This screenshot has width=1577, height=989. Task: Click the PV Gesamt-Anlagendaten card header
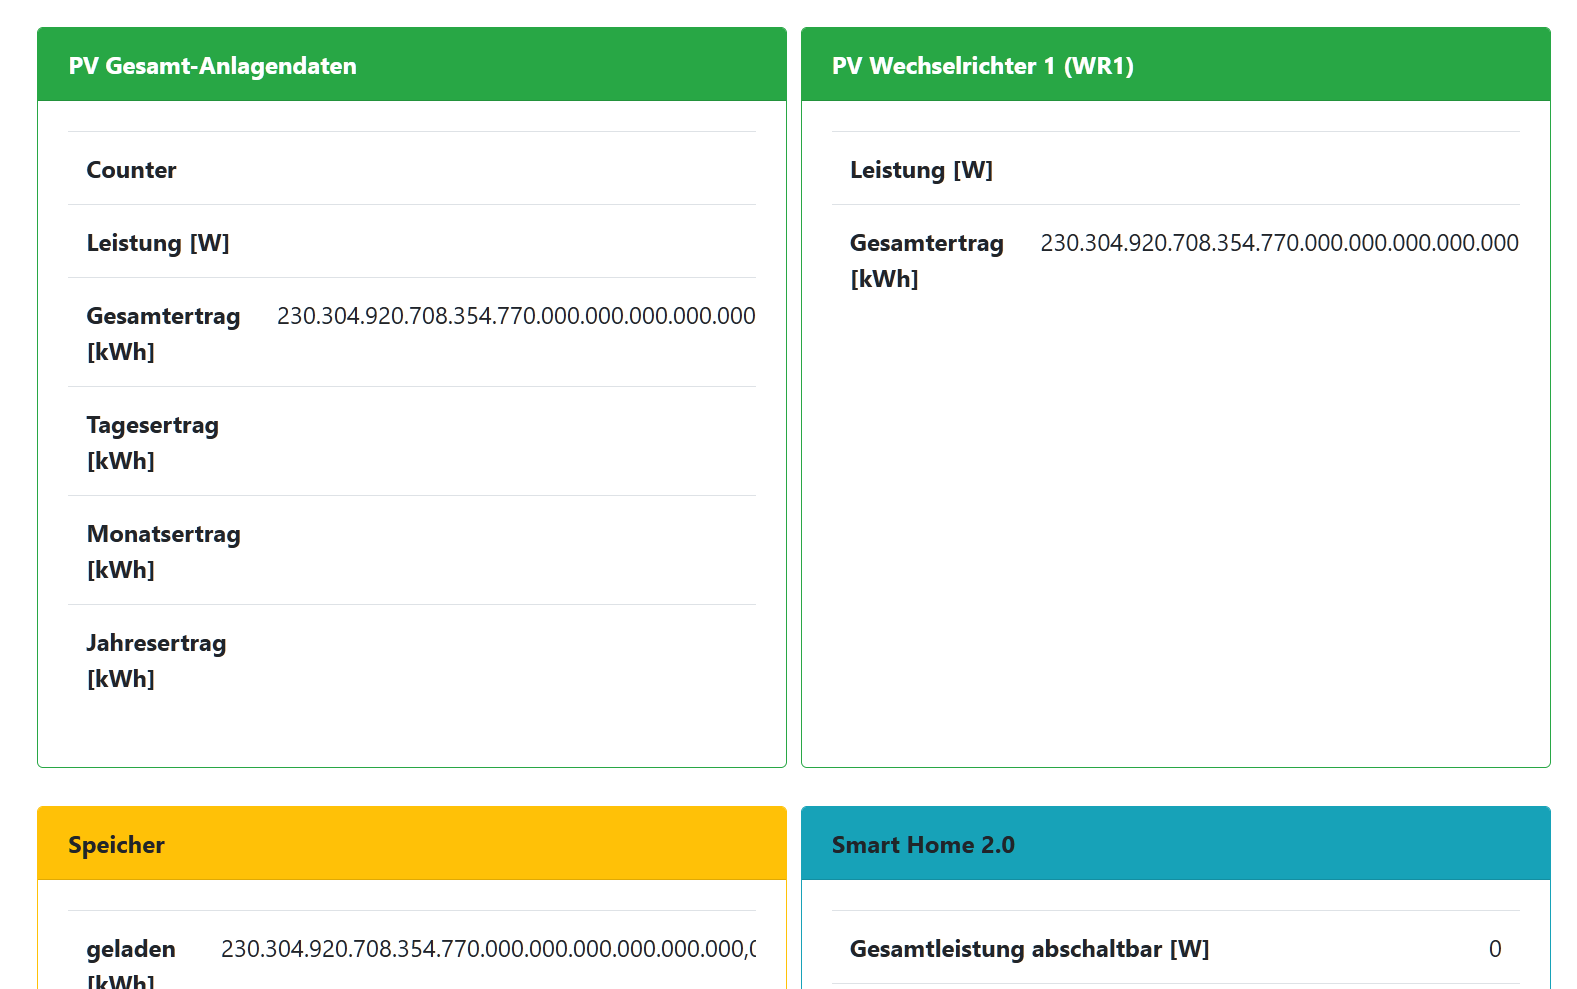pyautogui.click(x=212, y=66)
